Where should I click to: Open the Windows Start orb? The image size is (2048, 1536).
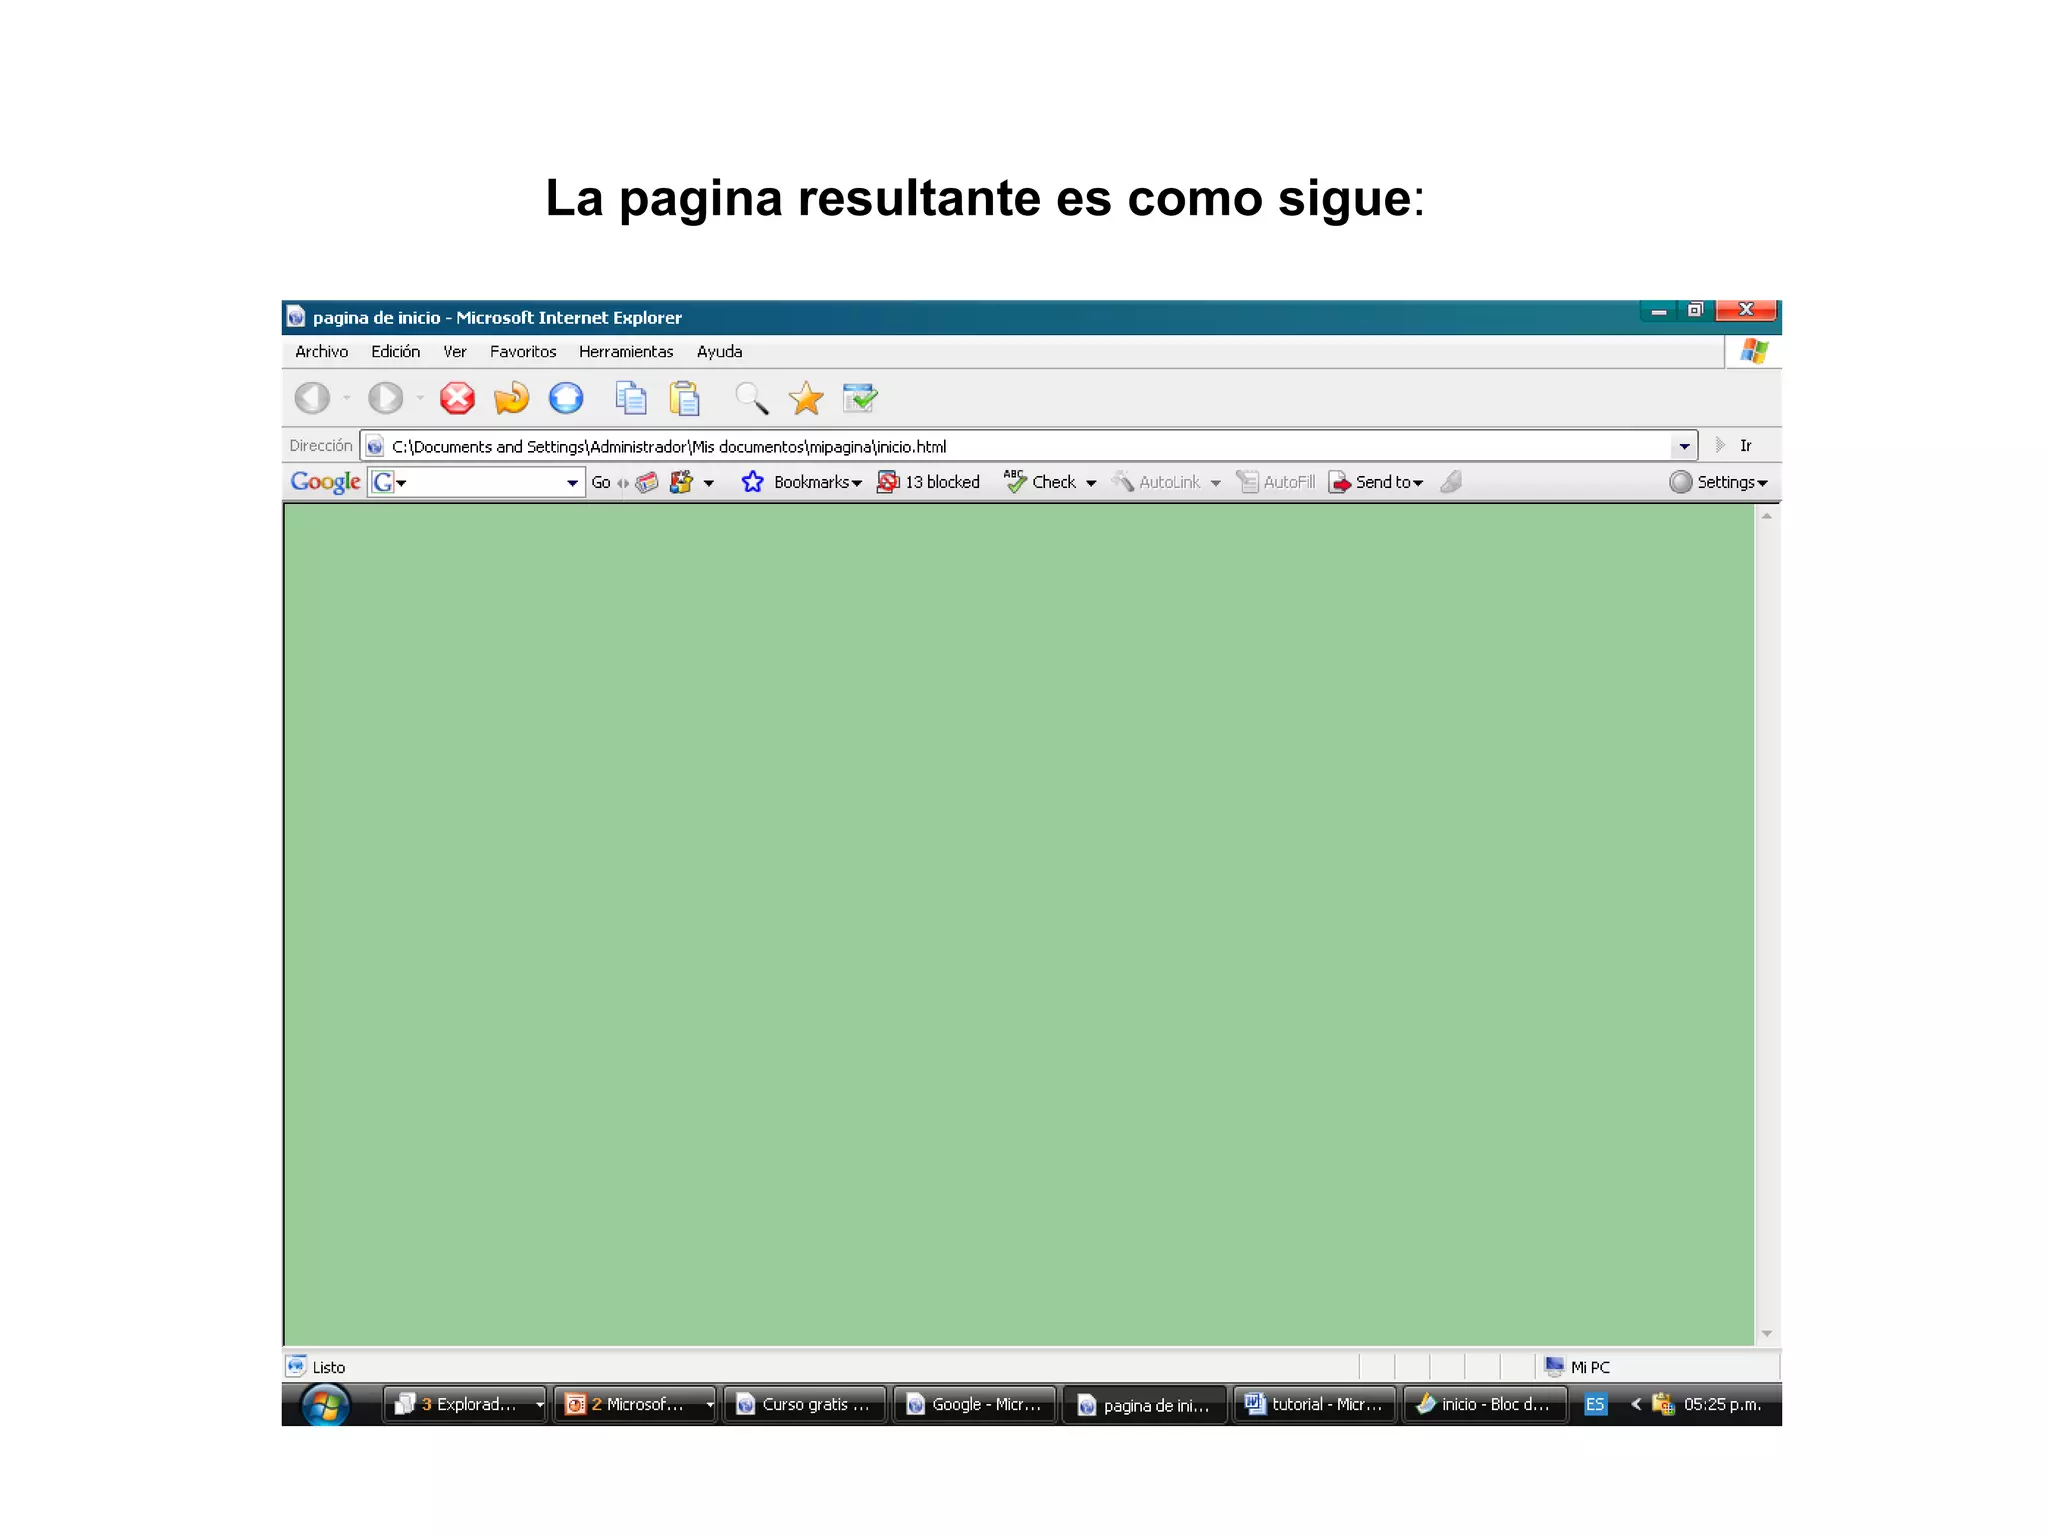[x=325, y=1405]
